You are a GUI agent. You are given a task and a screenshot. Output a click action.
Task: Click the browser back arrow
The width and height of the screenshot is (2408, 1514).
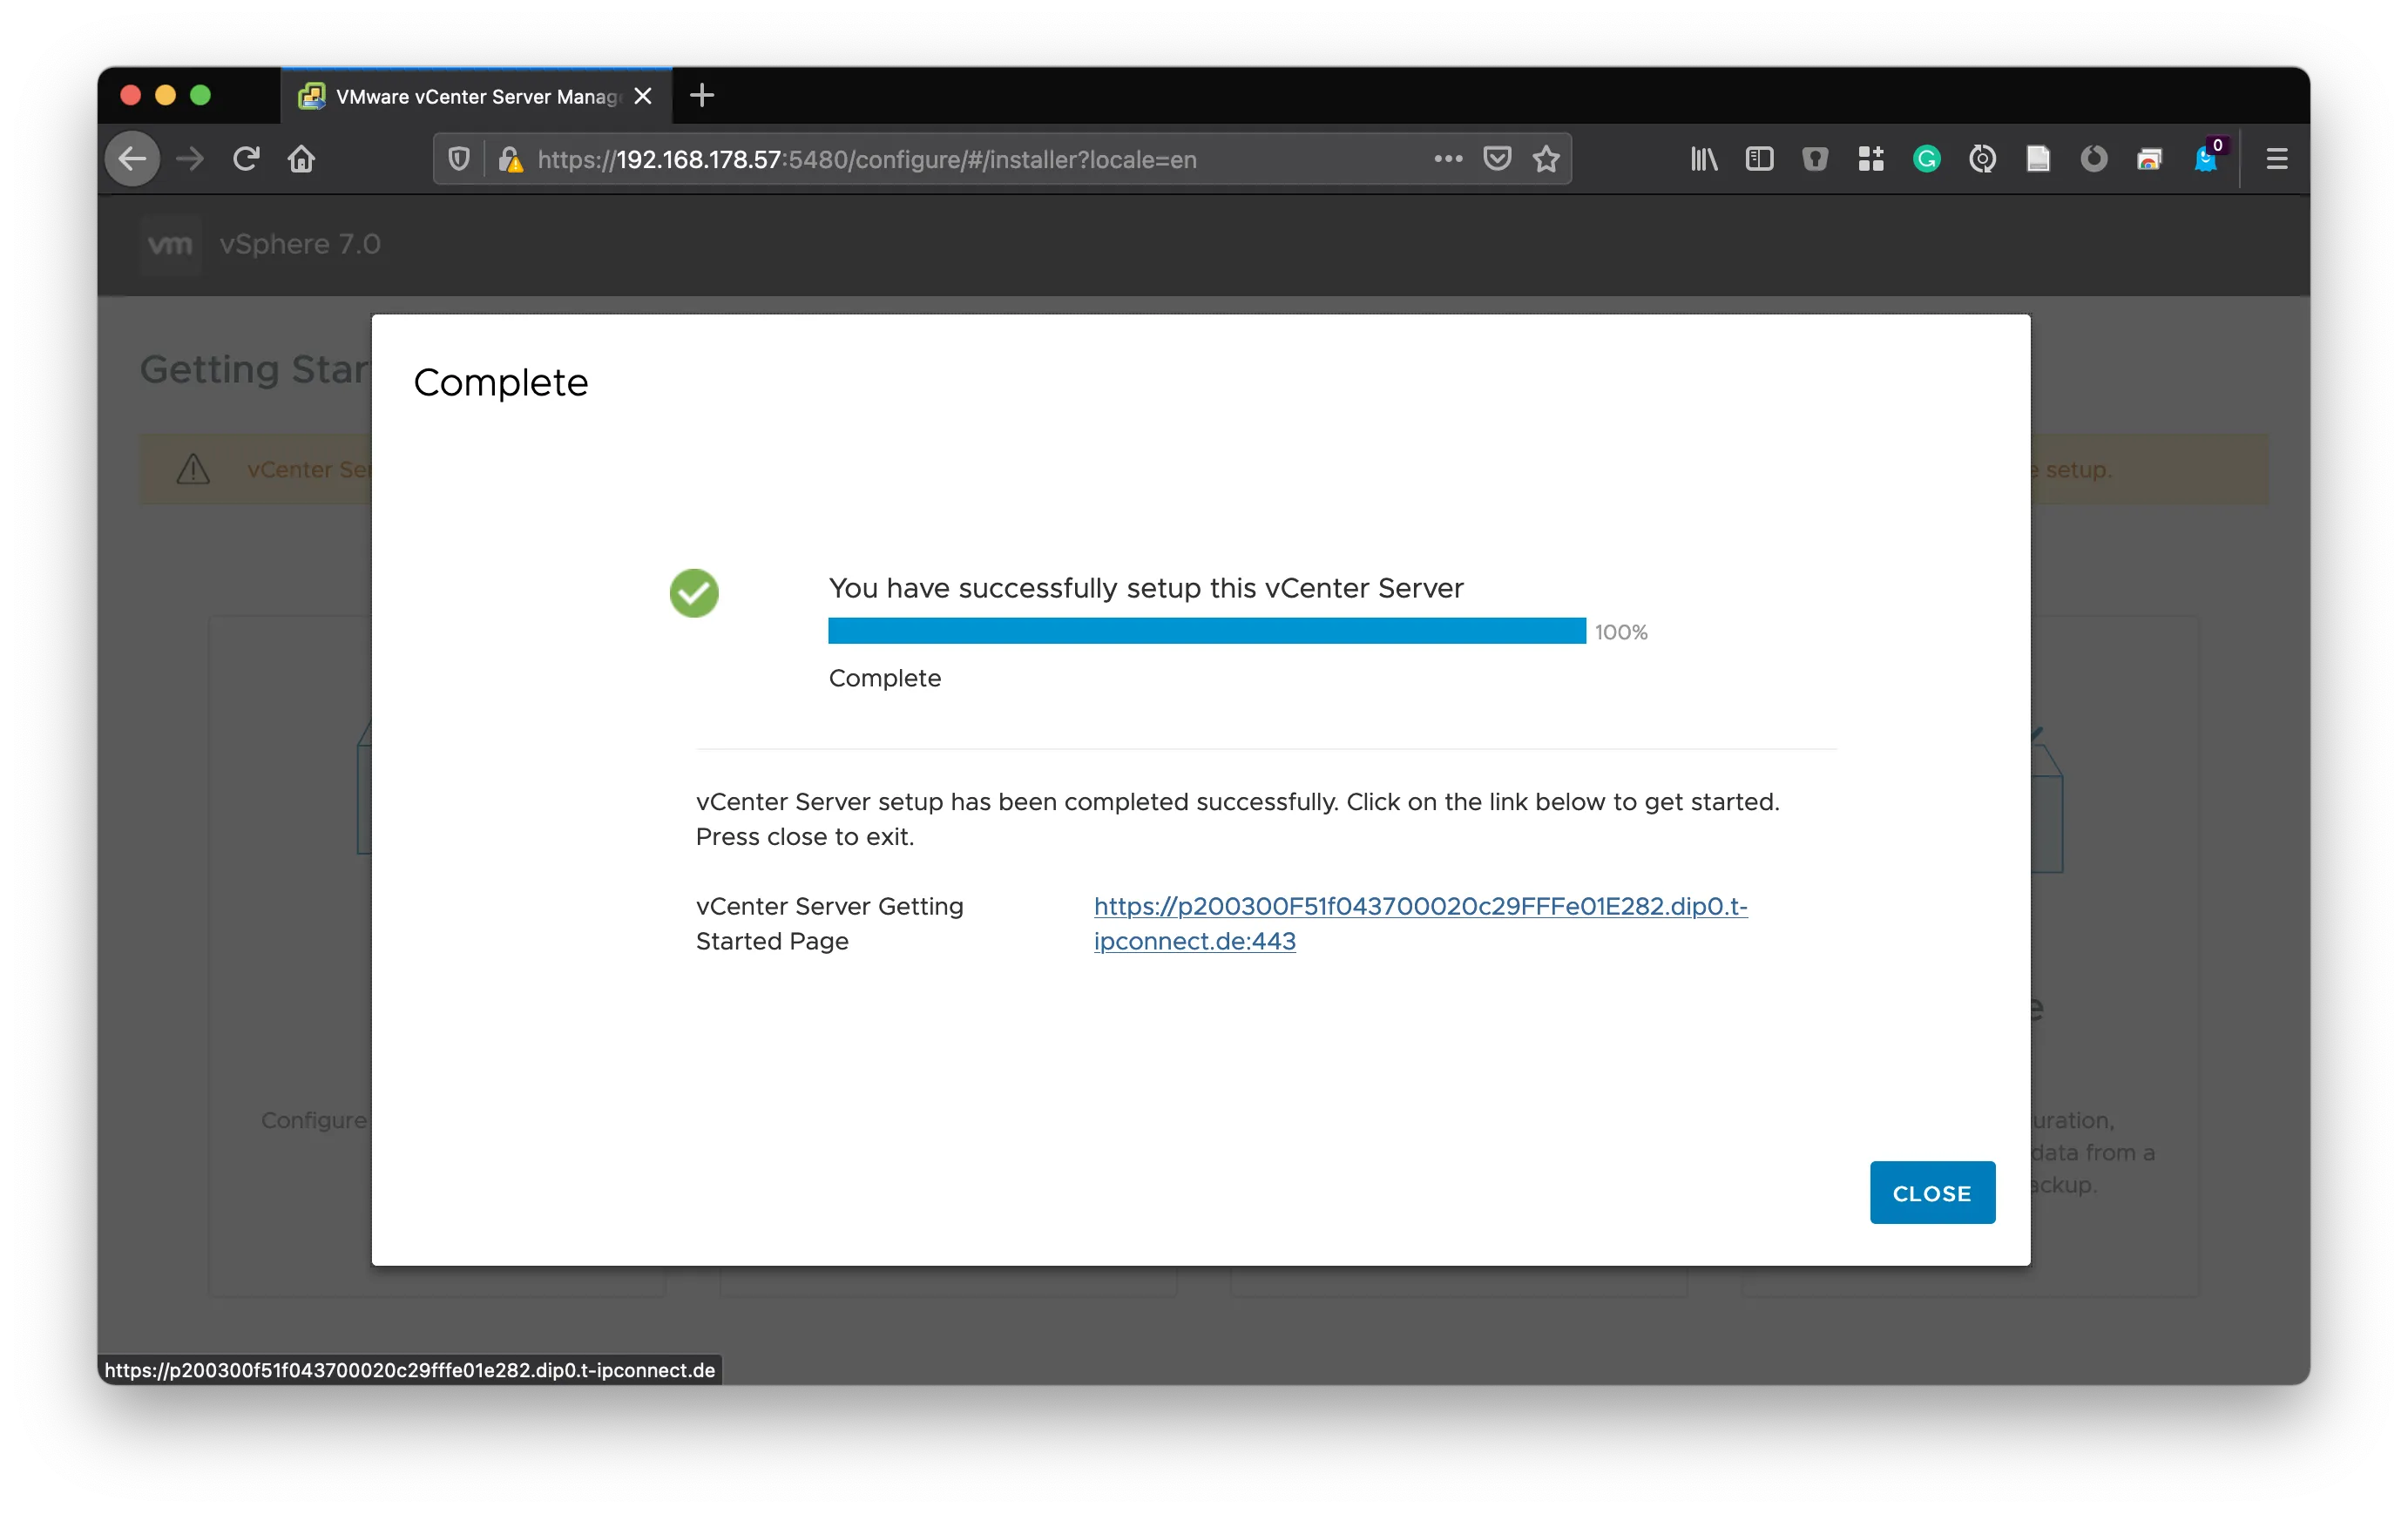coord(133,159)
